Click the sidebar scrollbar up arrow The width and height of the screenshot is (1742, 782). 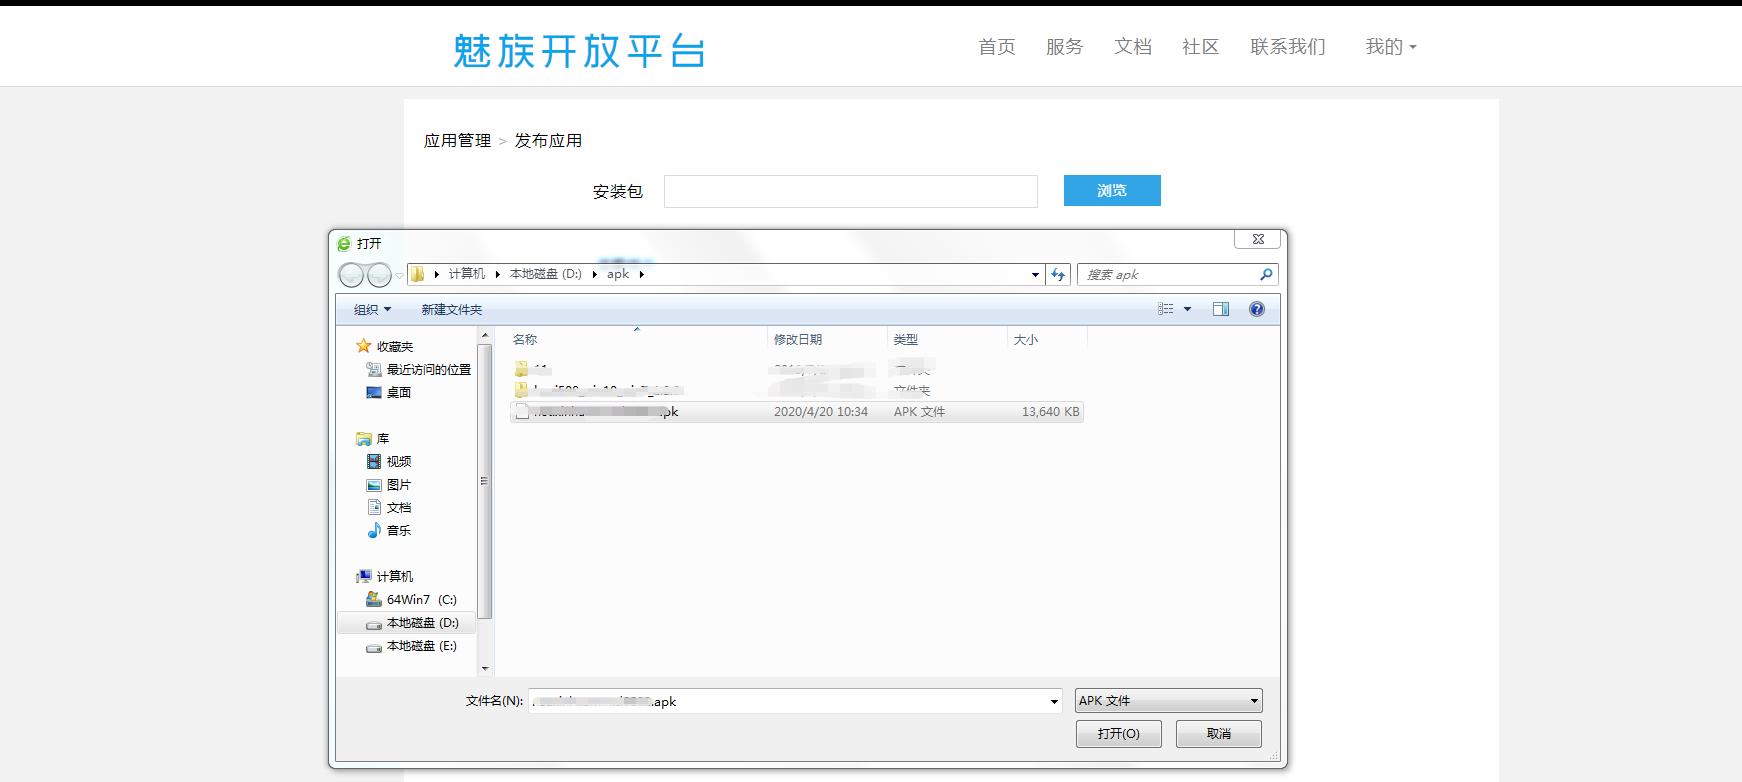coord(485,336)
